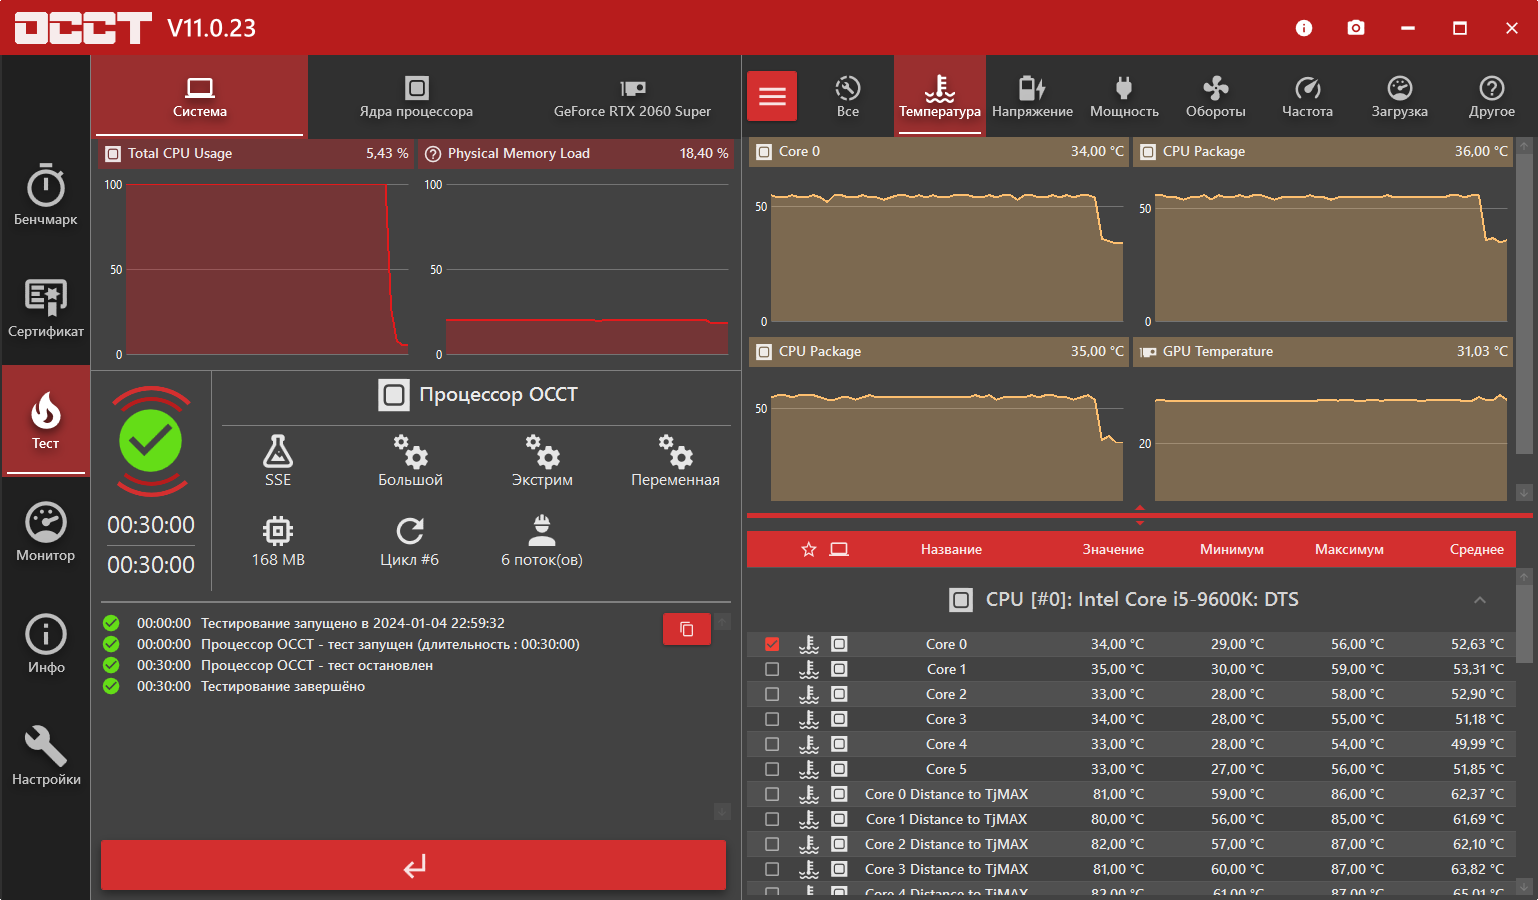The width and height of the screenshot is (1538, 900).
Task: Click the info icon in title bar
Action: click(1304, 28)
